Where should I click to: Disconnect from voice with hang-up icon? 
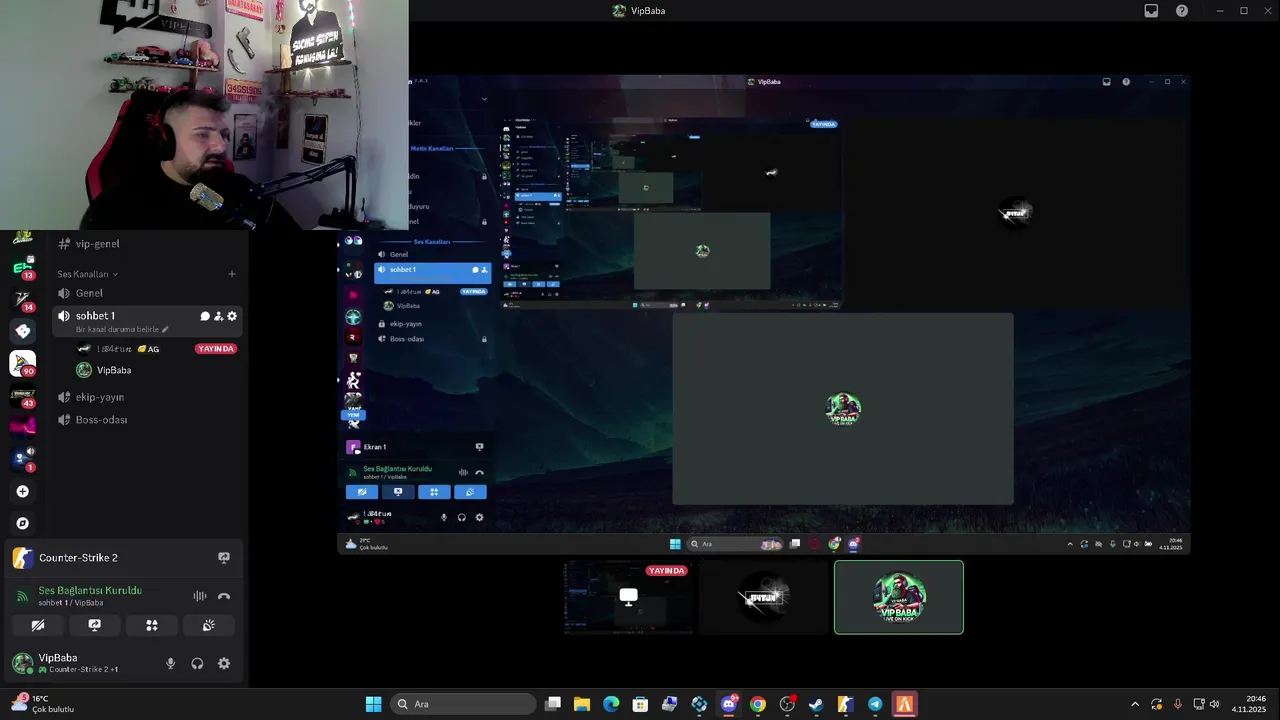pos(224,596)
